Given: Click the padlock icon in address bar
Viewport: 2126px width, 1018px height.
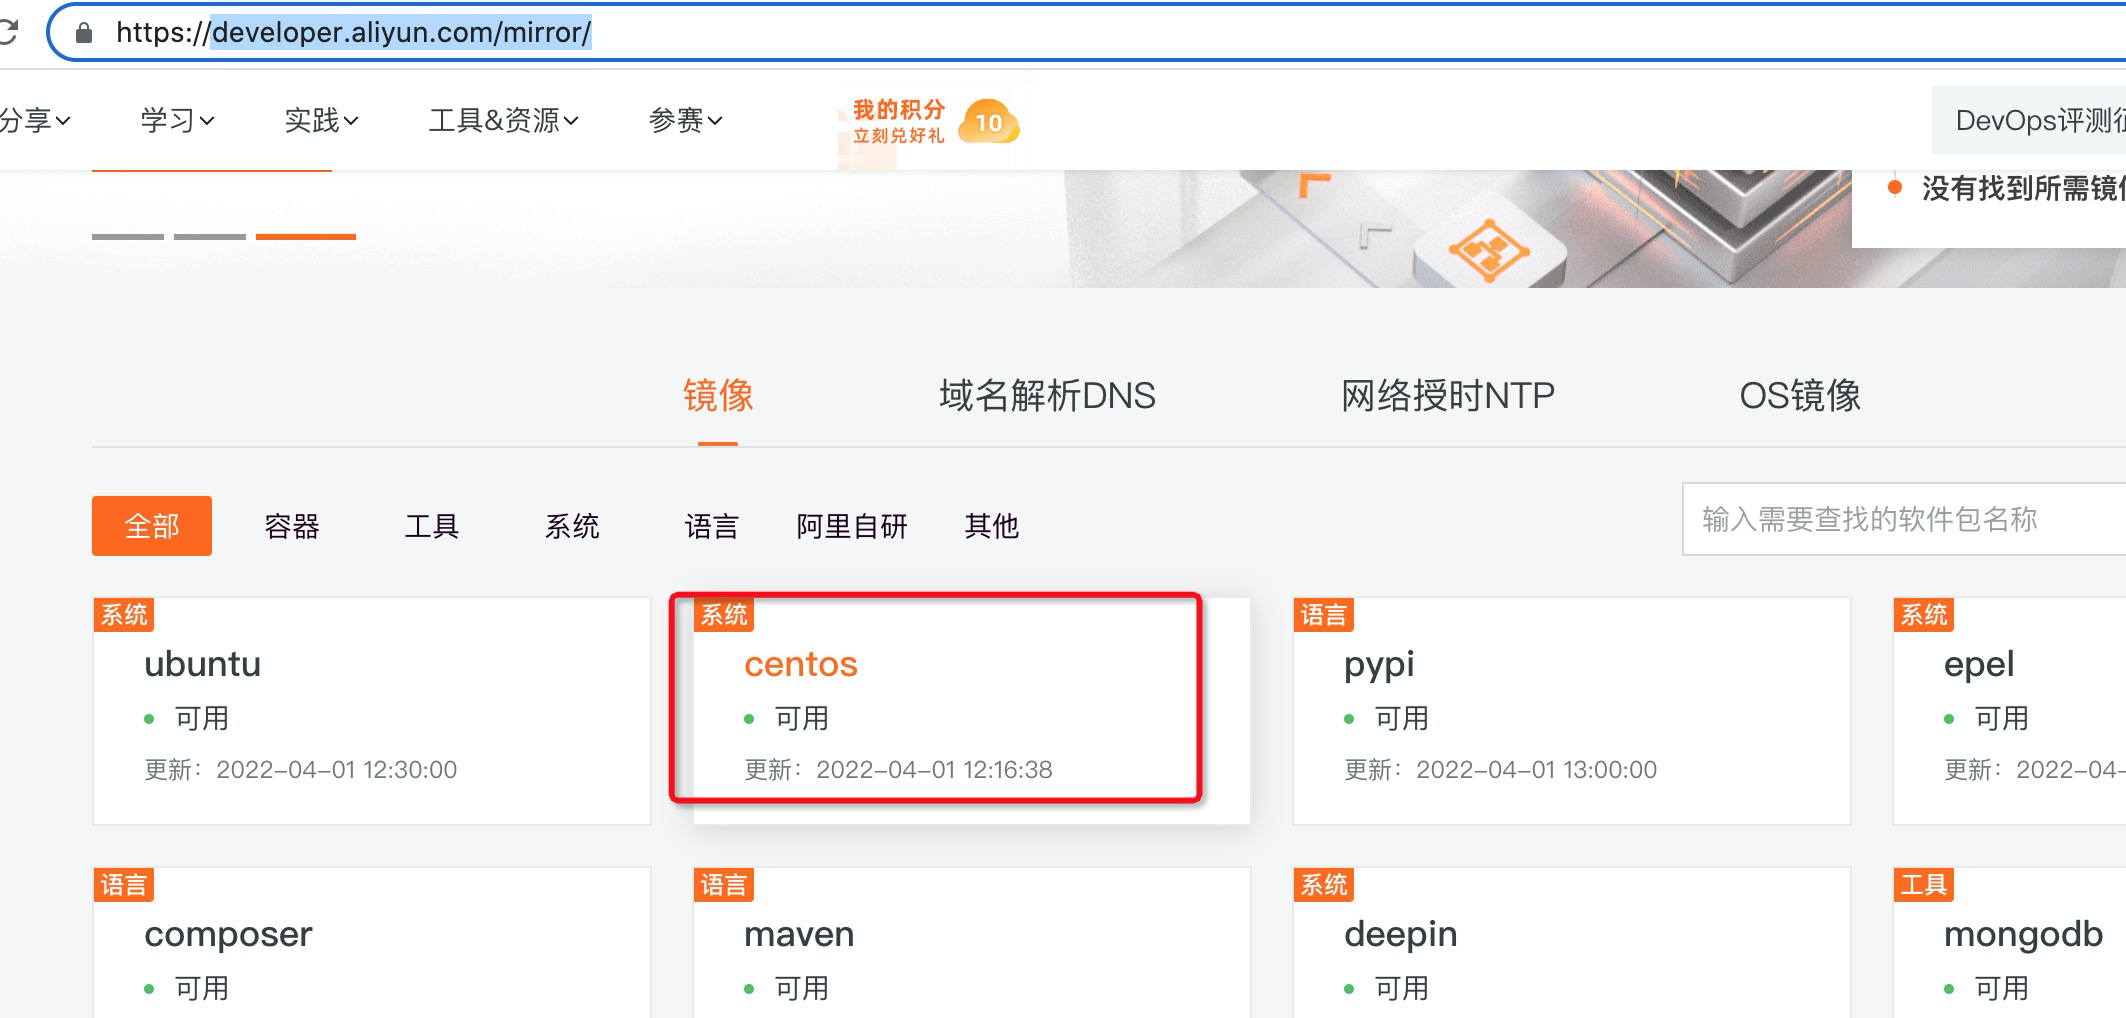Looking at the screenshot, I should click(x=84, y=33).
